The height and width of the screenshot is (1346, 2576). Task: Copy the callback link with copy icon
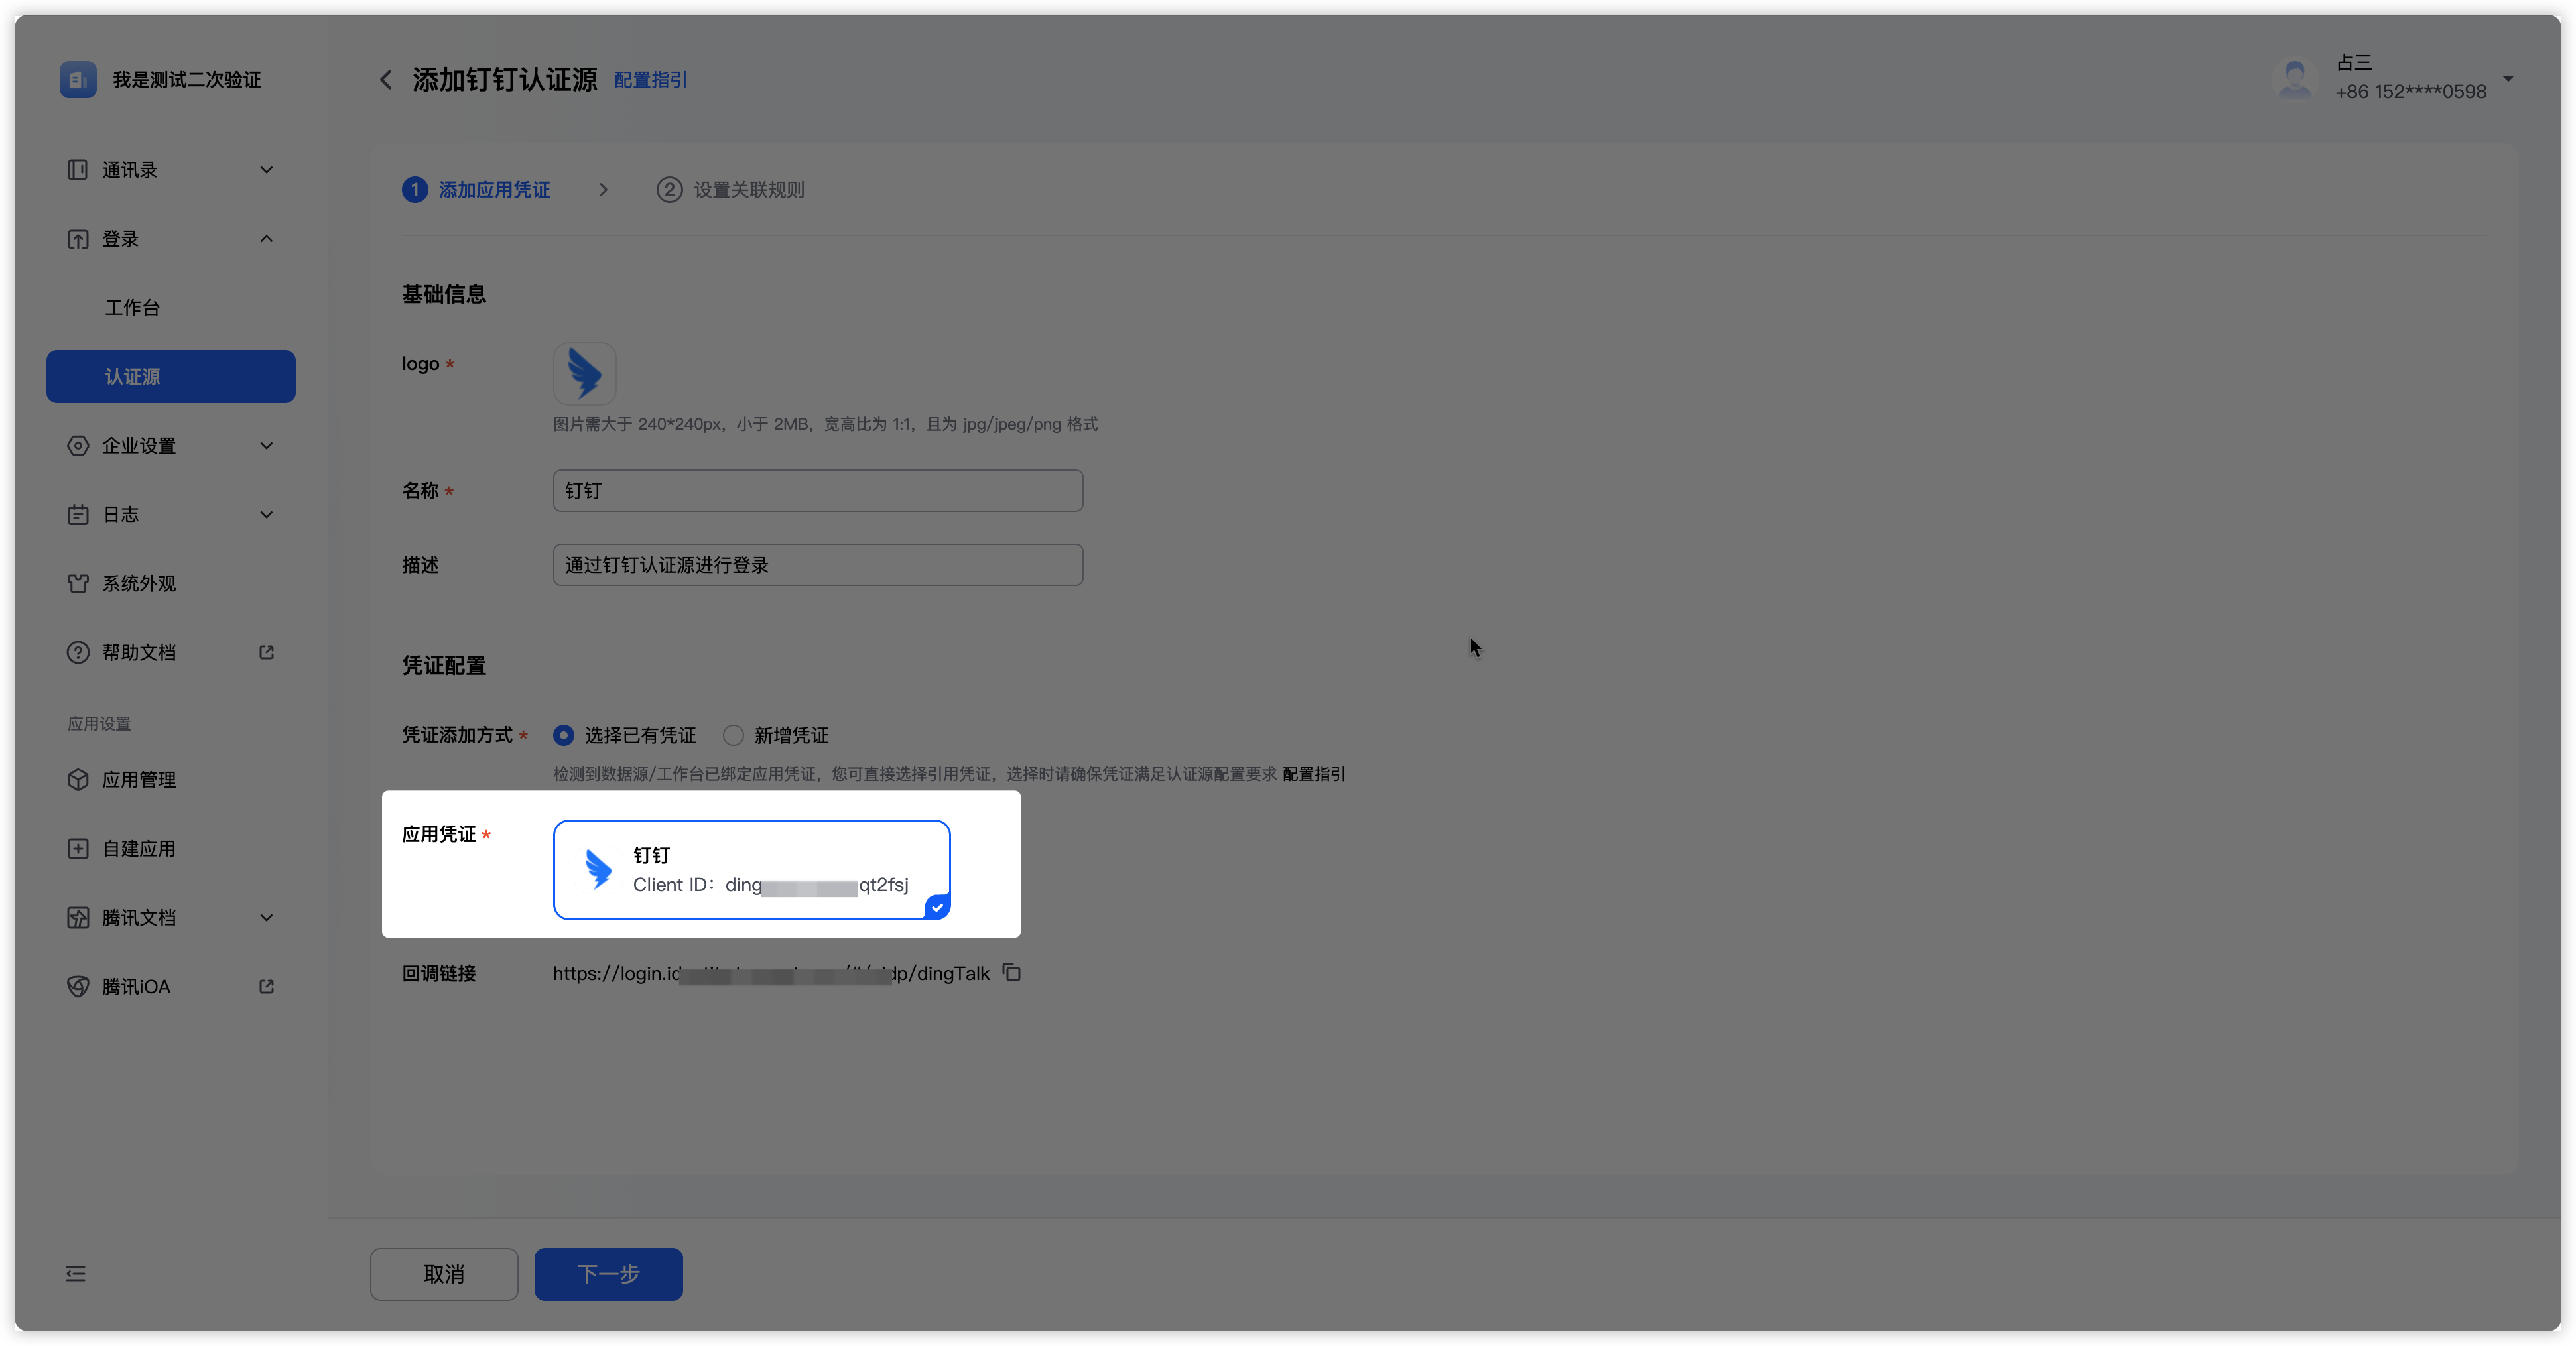(x=1012, y=973)
